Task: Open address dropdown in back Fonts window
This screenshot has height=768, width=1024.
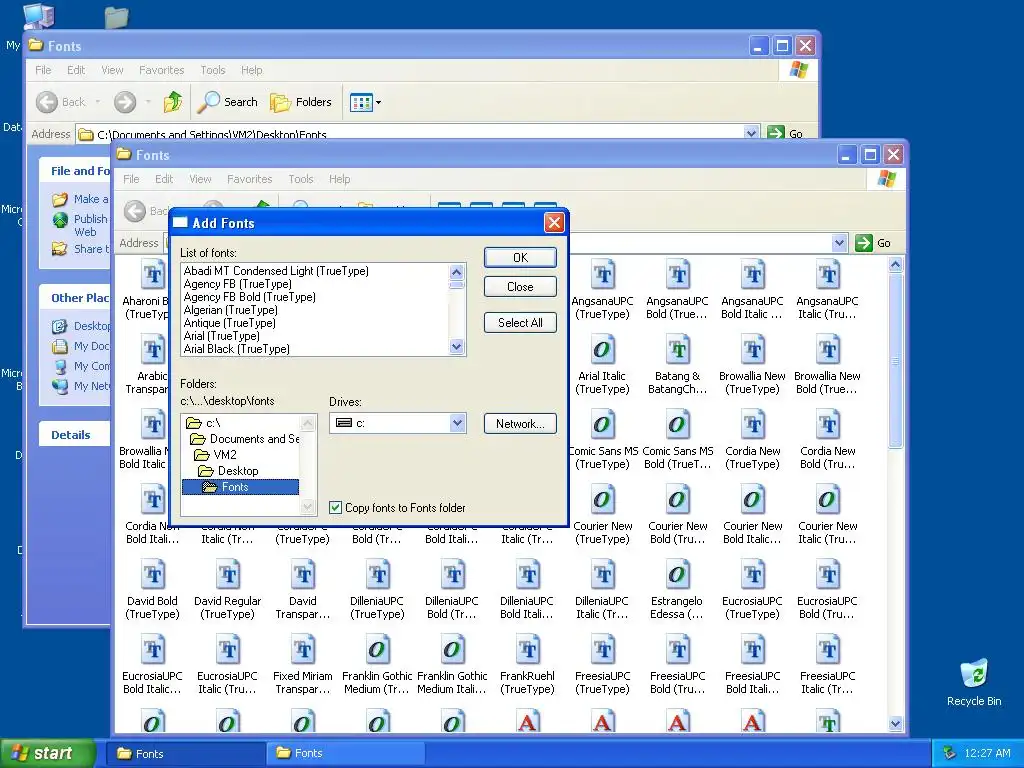Action: click(751, 133)
